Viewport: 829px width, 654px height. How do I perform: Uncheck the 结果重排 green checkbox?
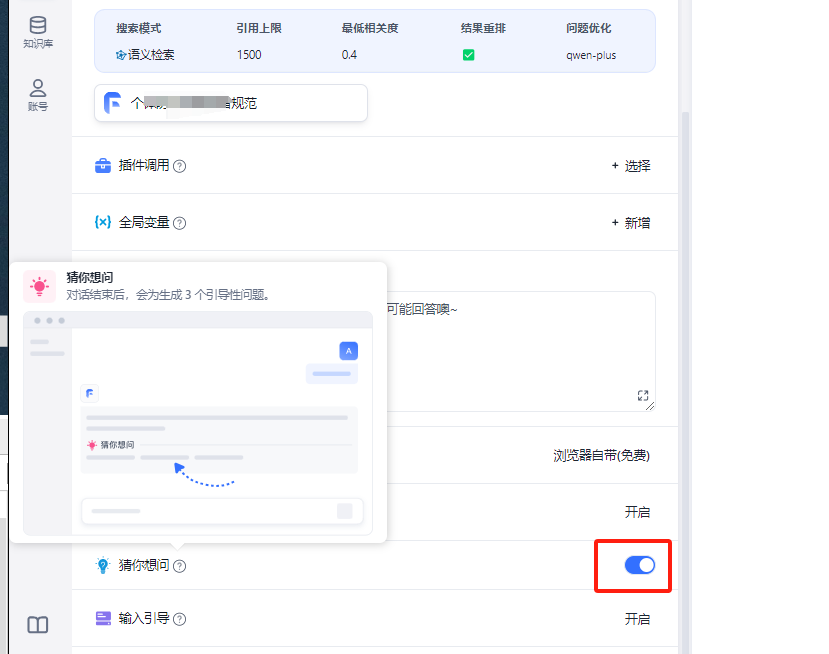[468, 55]
